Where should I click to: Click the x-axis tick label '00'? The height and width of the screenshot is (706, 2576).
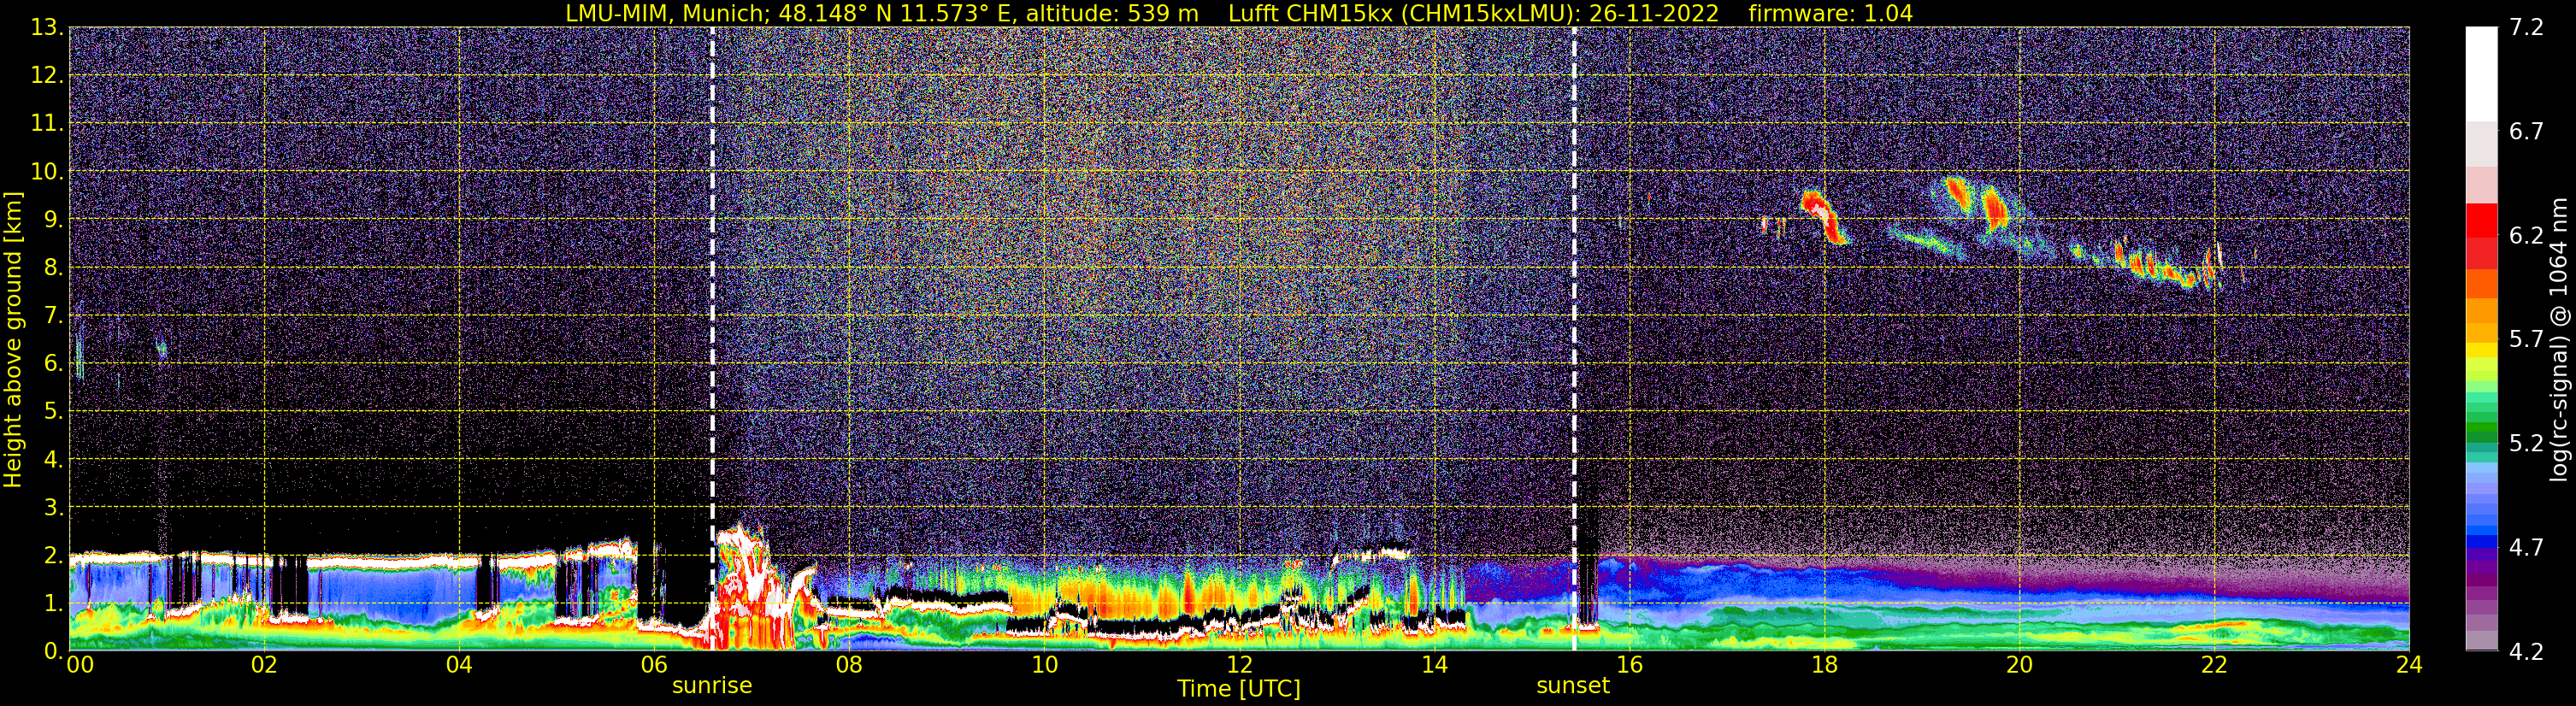pyautogui.click(x=79, y=666)
